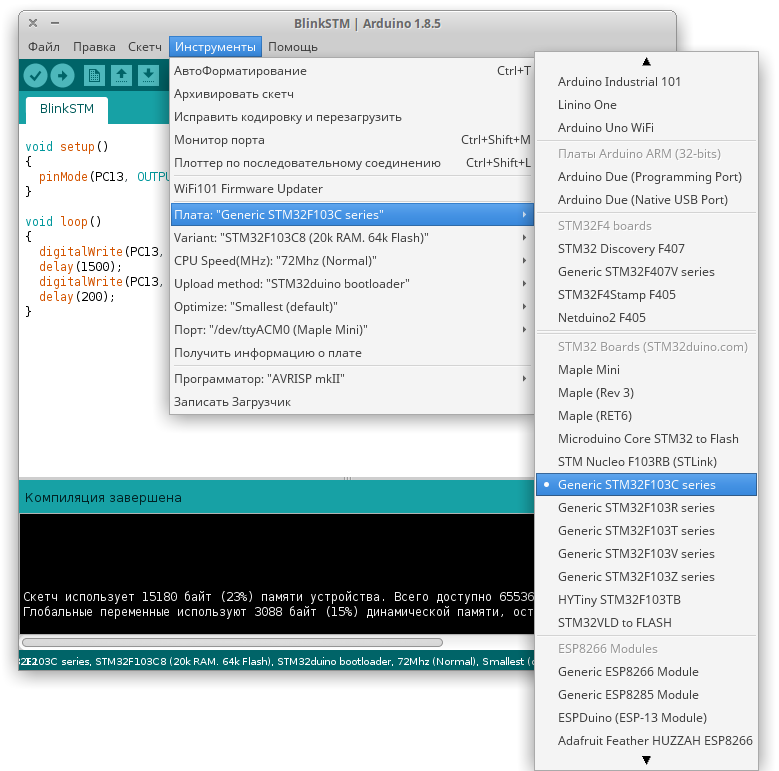The image size is (779, 771).
Task: Select HYTiny STM32F103TB board
Action: 646,600
